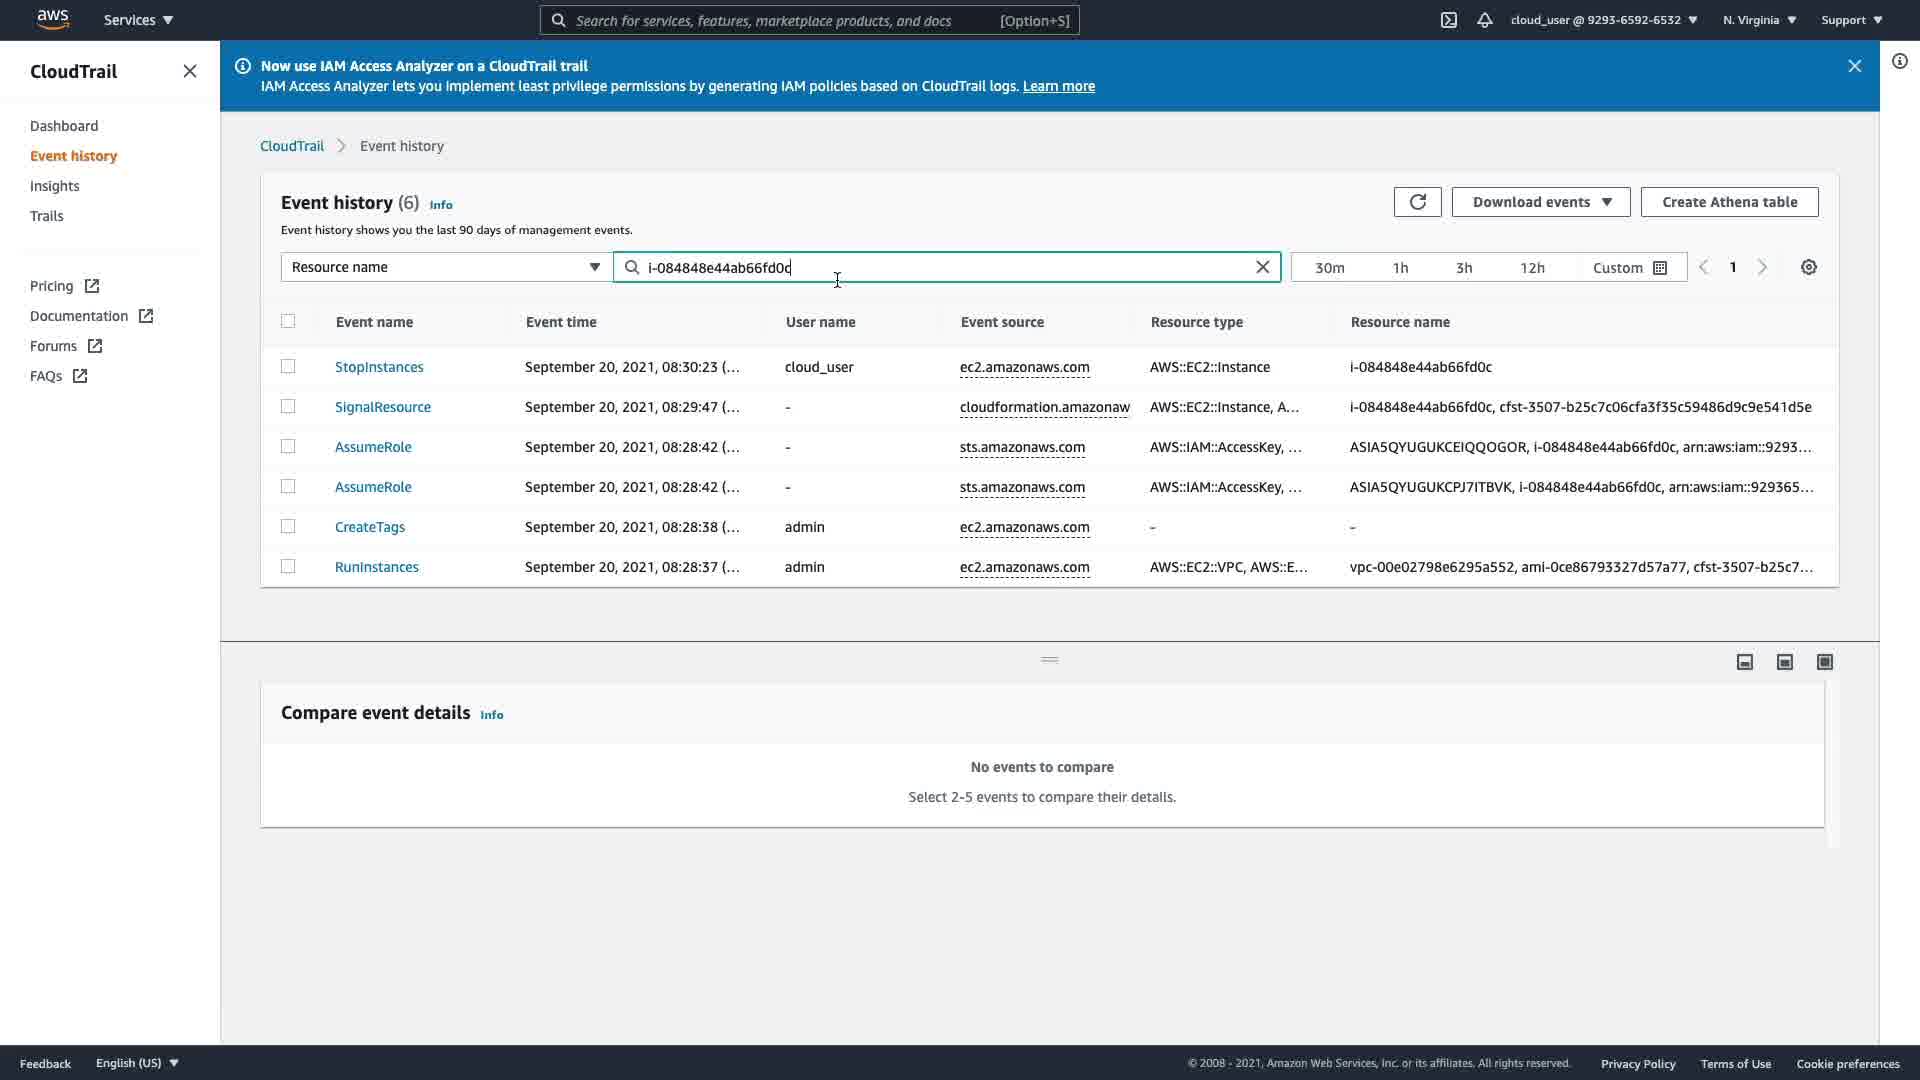The image size is (1920, 1080).
Task: Collapse the compare panel to bottom
Action: tap(1744, 662)
